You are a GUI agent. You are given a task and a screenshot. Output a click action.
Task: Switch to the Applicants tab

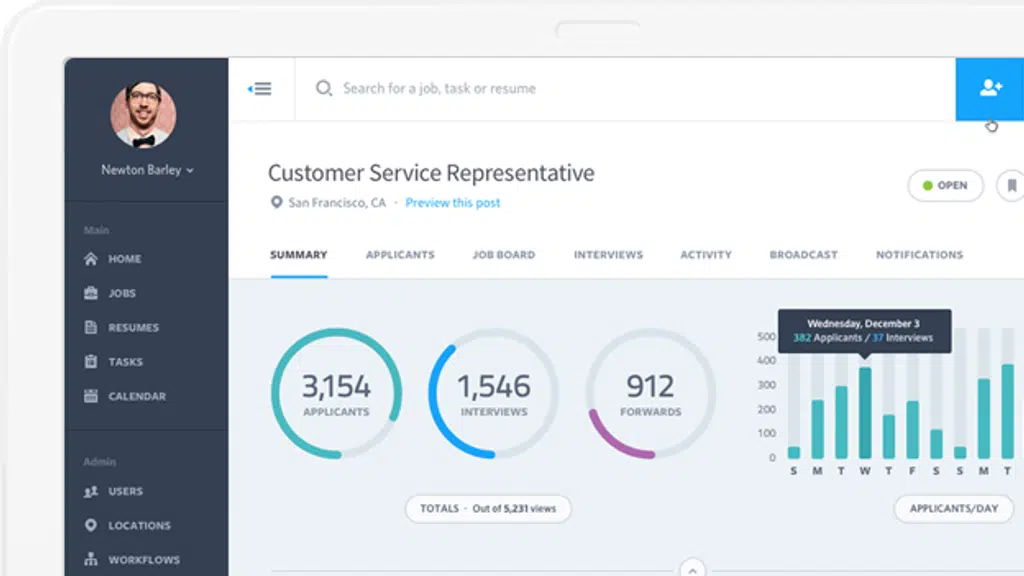(400, 255)
